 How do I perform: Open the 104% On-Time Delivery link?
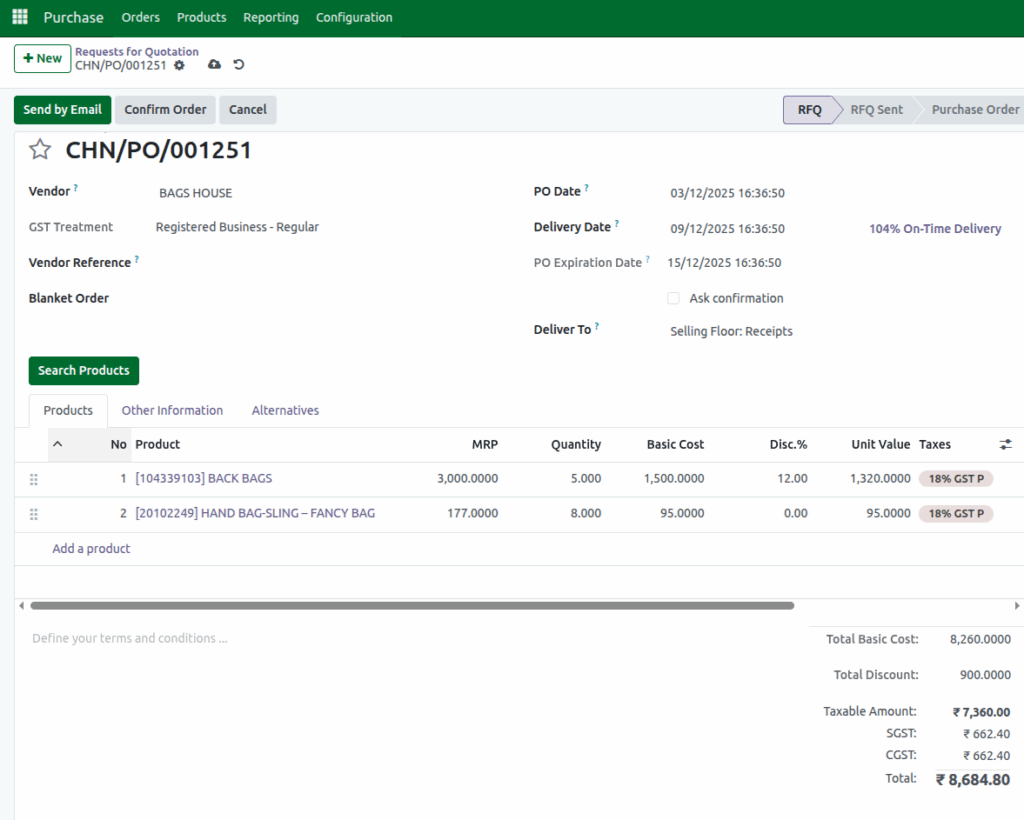pyautogui.click(x=934, y=228)
